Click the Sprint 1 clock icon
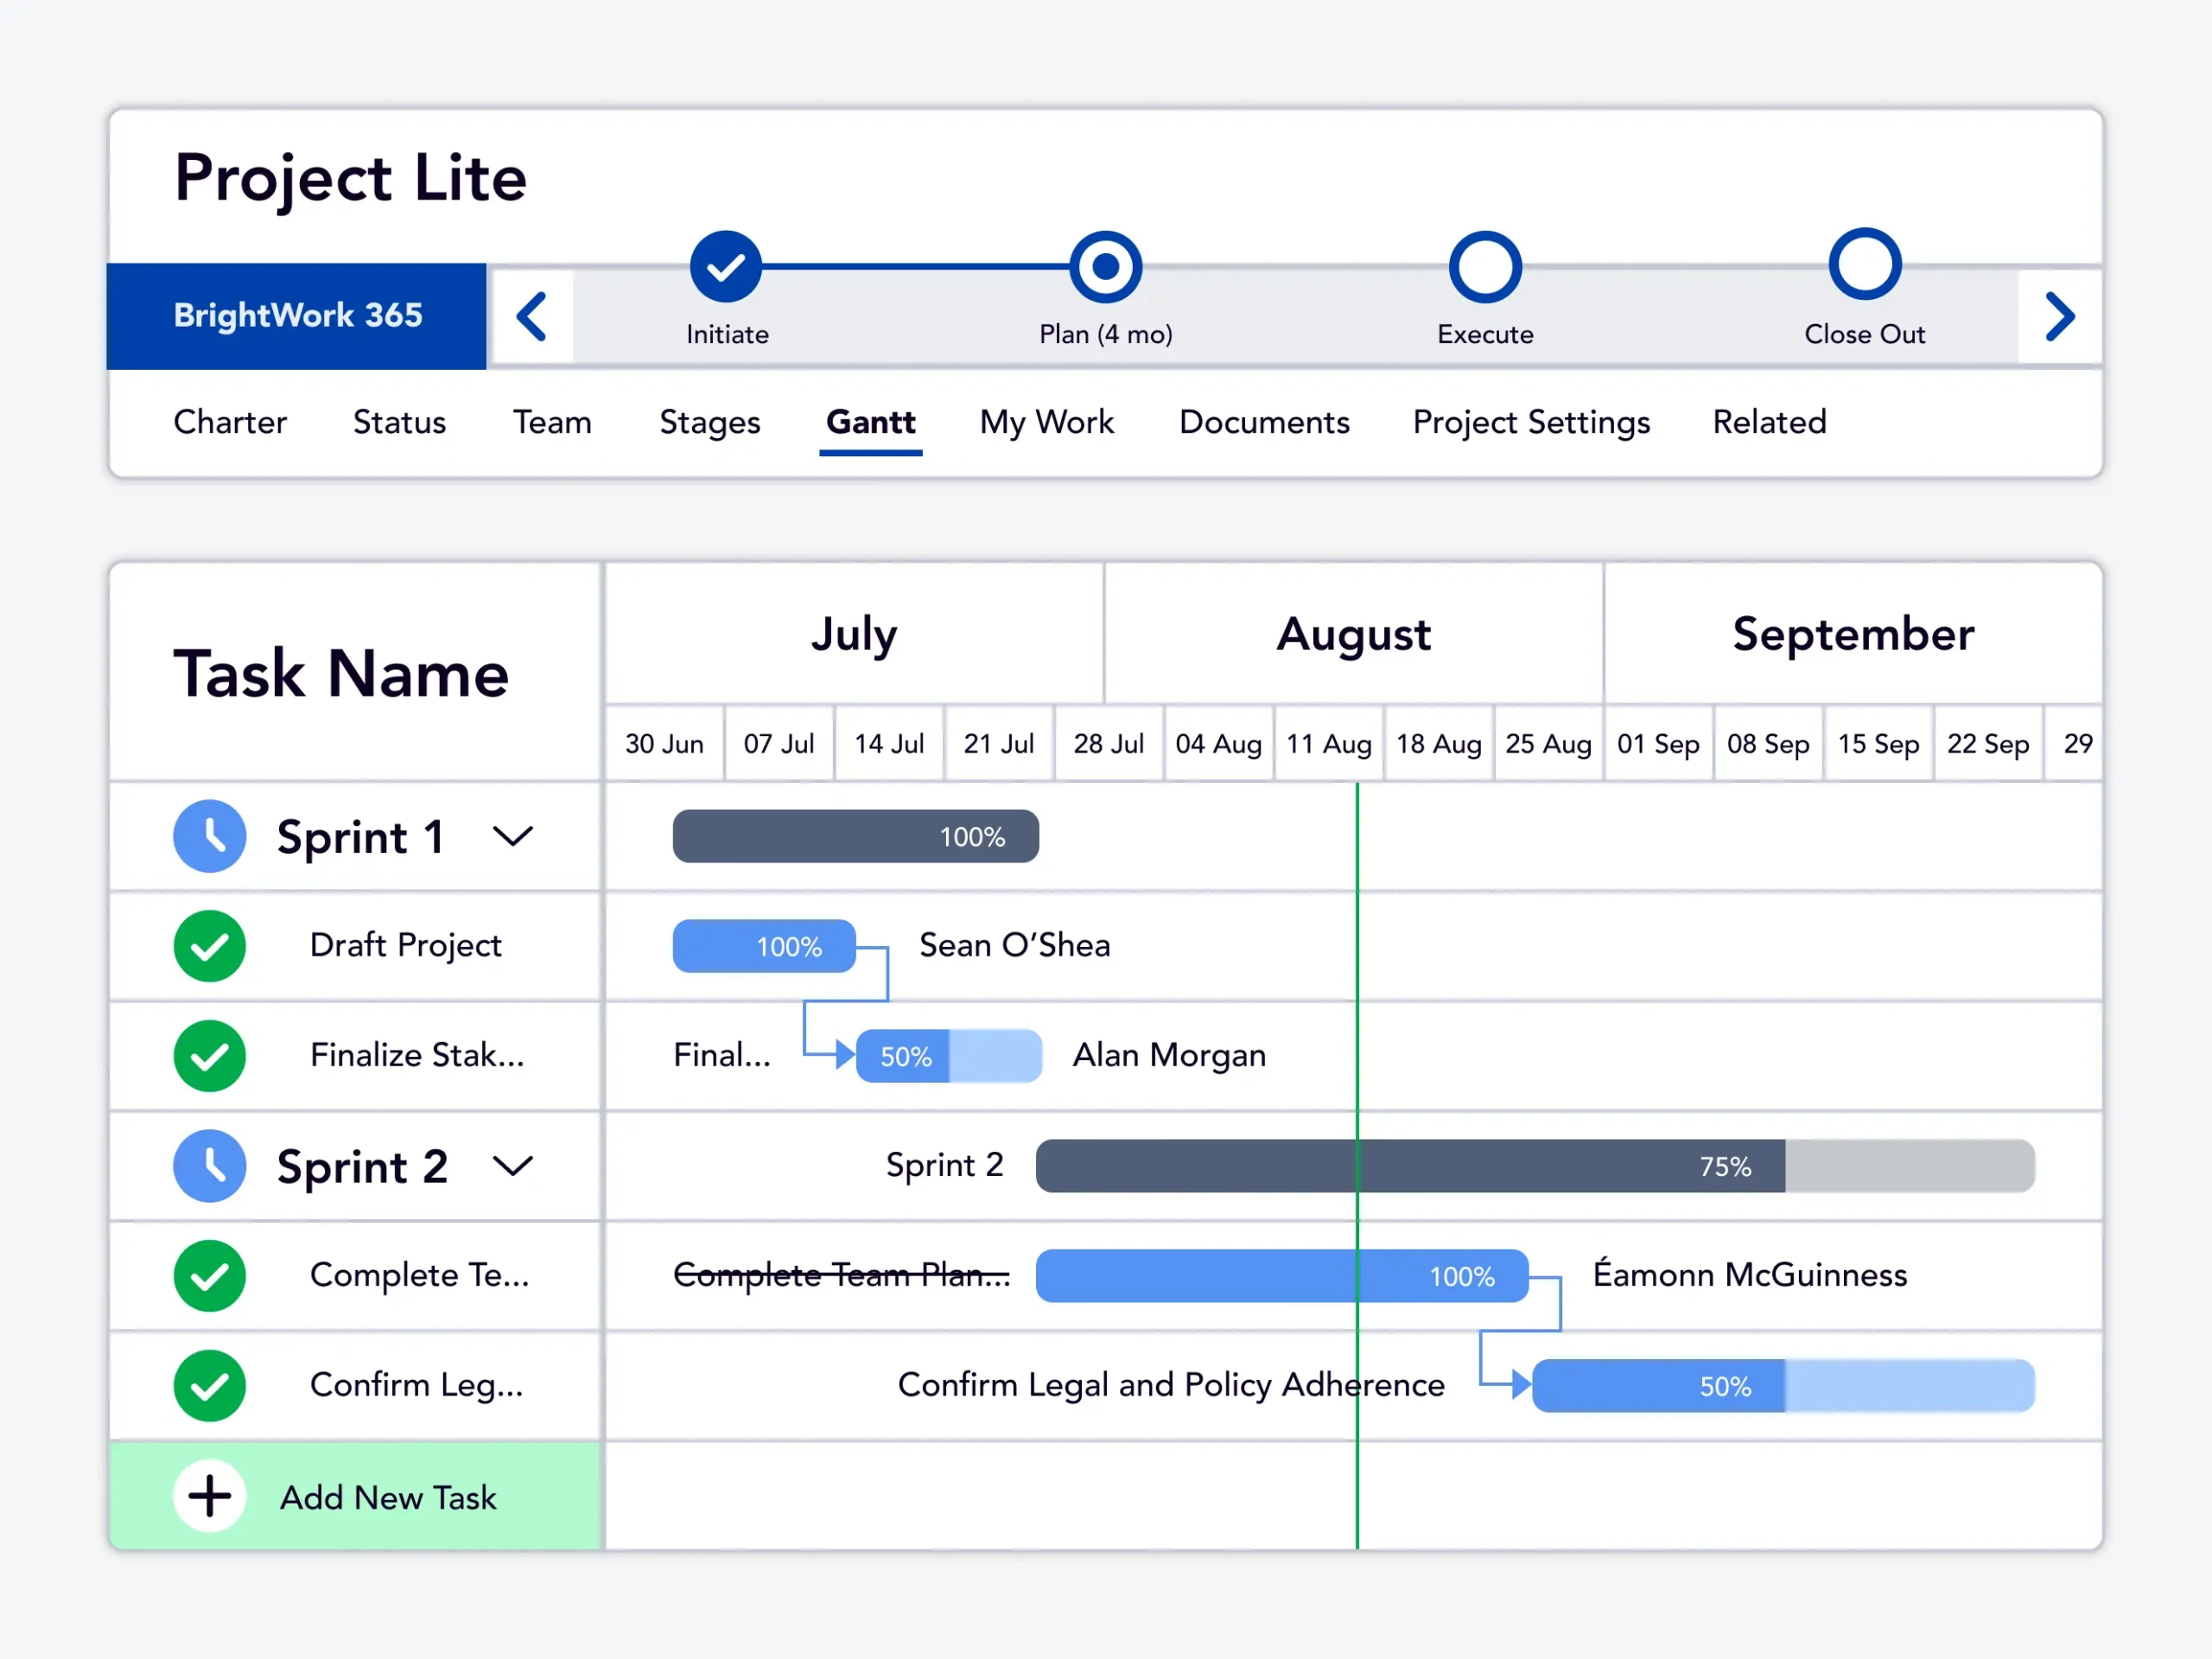2212x1659 pixels. 210,836
